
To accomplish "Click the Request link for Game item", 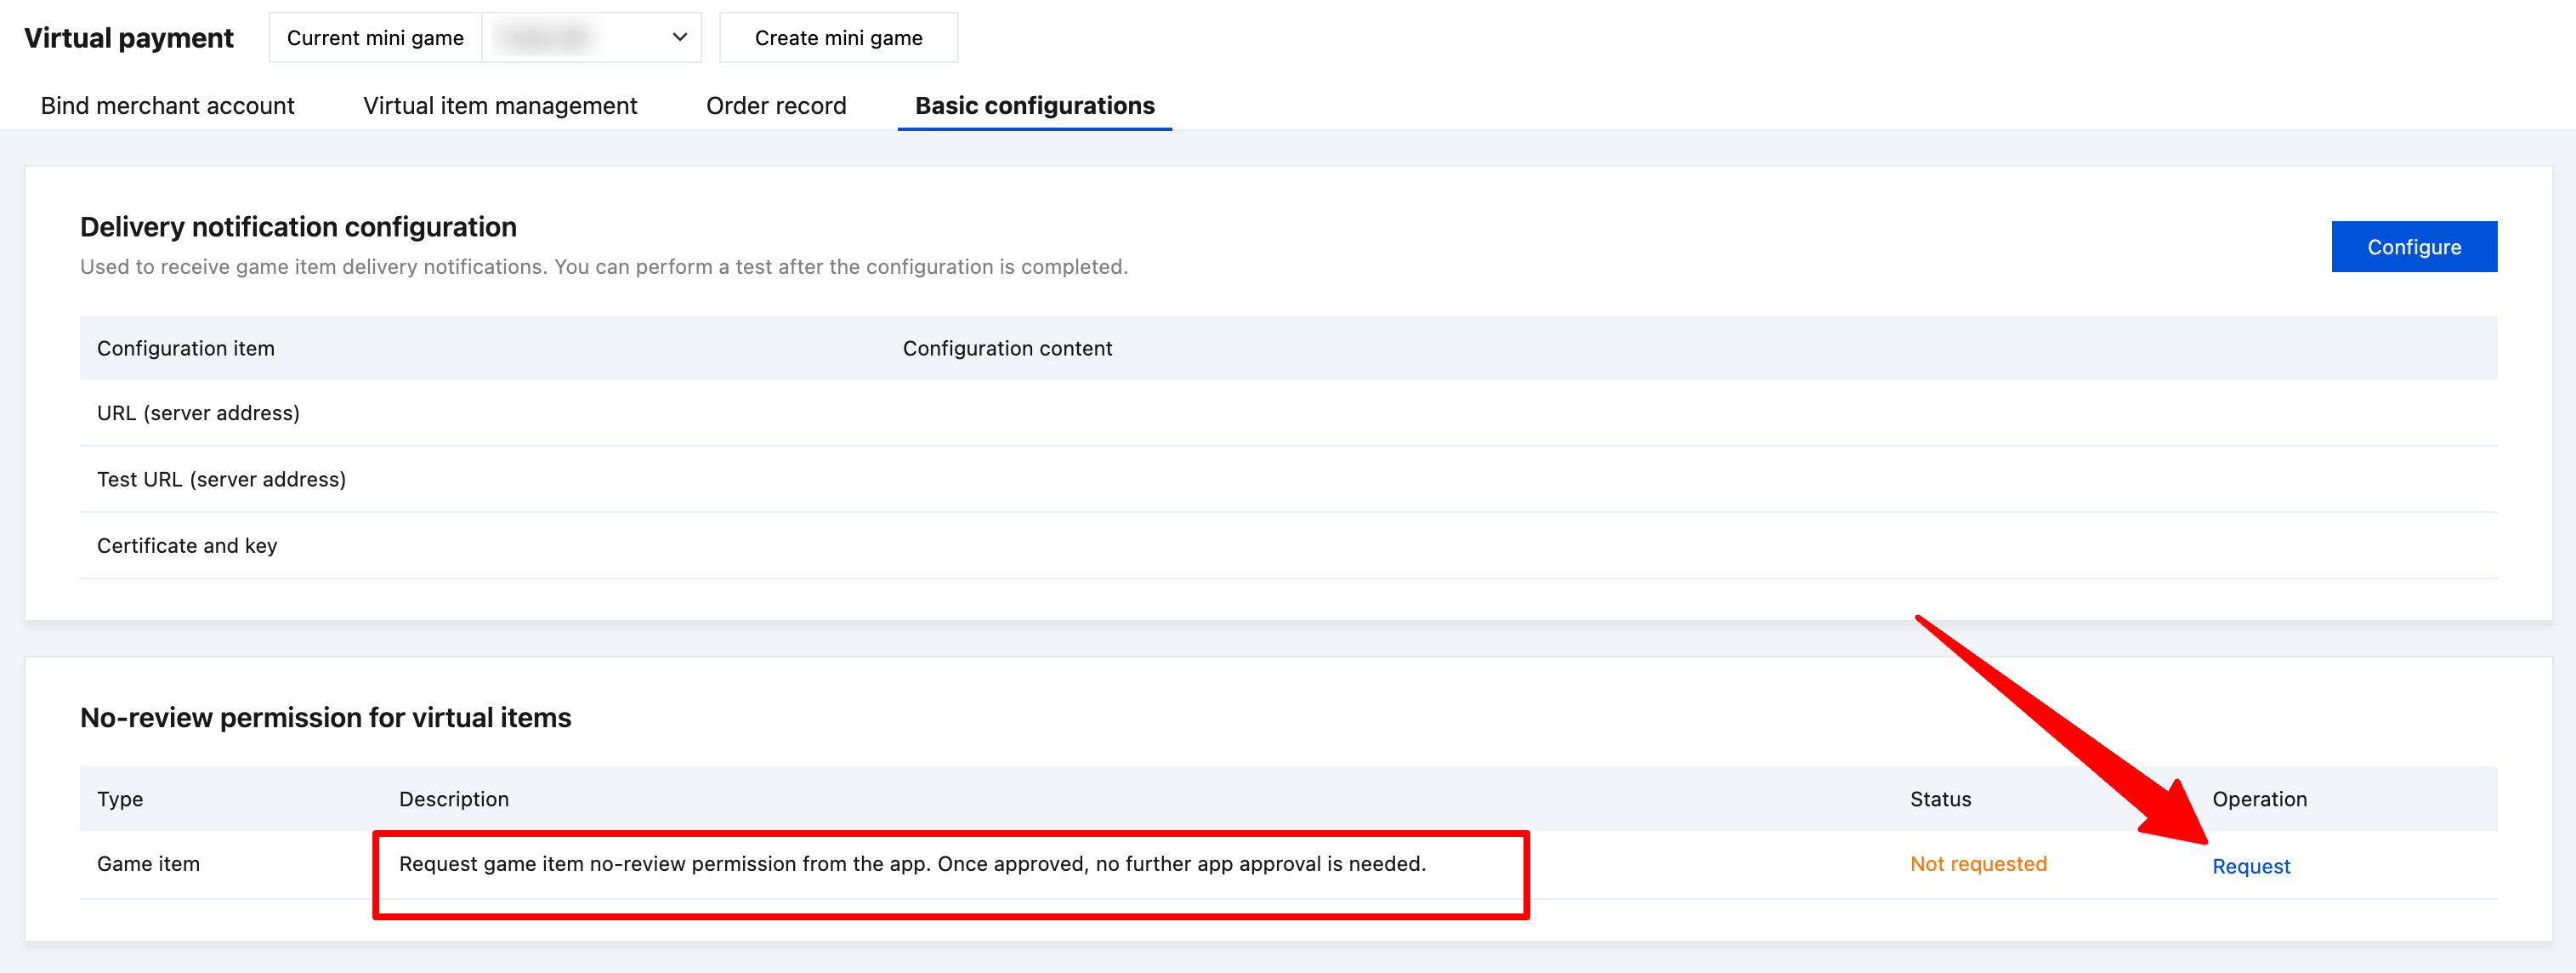I will 2250,866.
